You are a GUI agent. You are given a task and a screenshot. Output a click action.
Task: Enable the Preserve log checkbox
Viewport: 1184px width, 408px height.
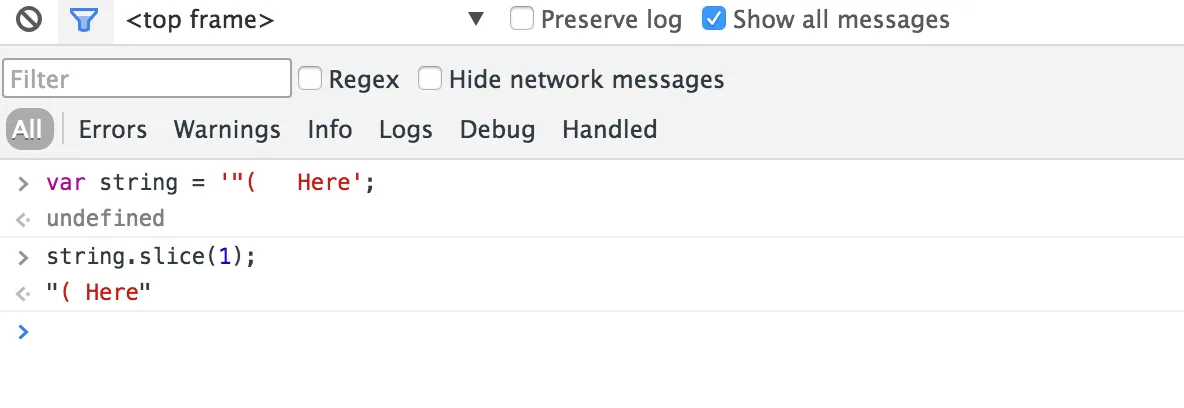[x=522, y=19]
